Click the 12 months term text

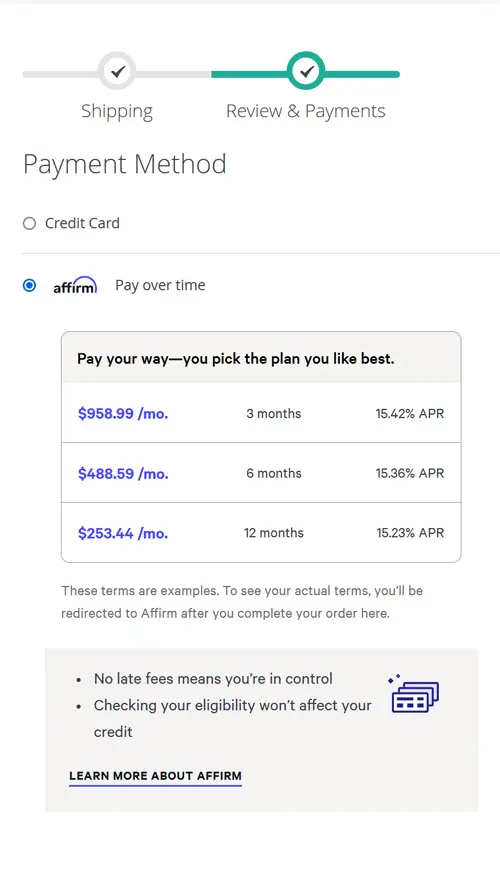273,533
